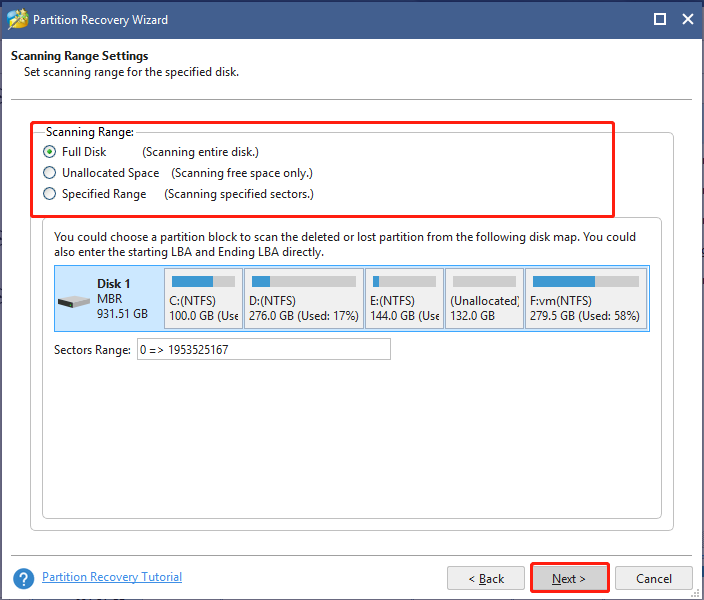
Task: Go back with the Back button
Action: (486, 578)
